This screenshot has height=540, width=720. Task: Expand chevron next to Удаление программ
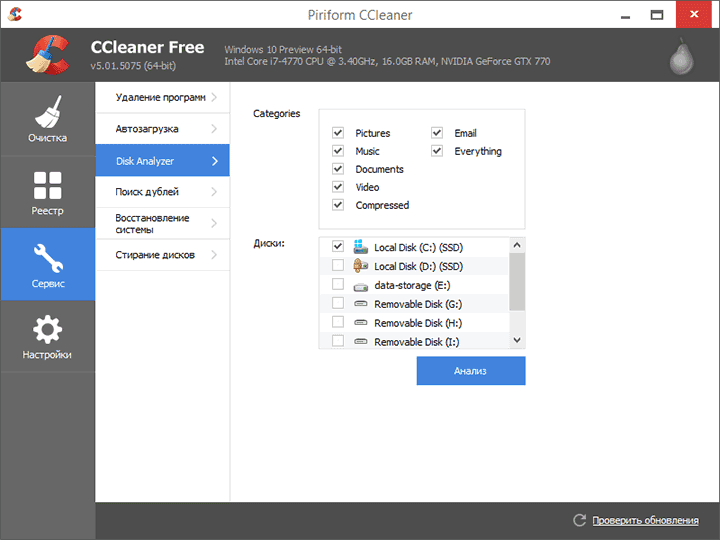214,97
